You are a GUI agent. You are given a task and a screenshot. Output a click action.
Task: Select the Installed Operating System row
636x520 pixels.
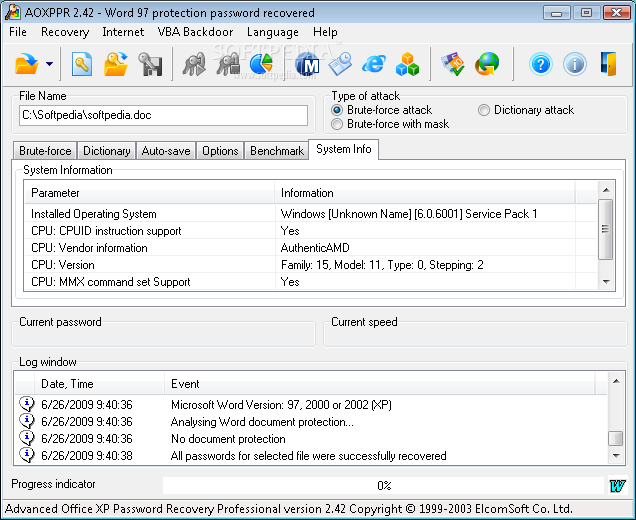[x=311, y=214]
